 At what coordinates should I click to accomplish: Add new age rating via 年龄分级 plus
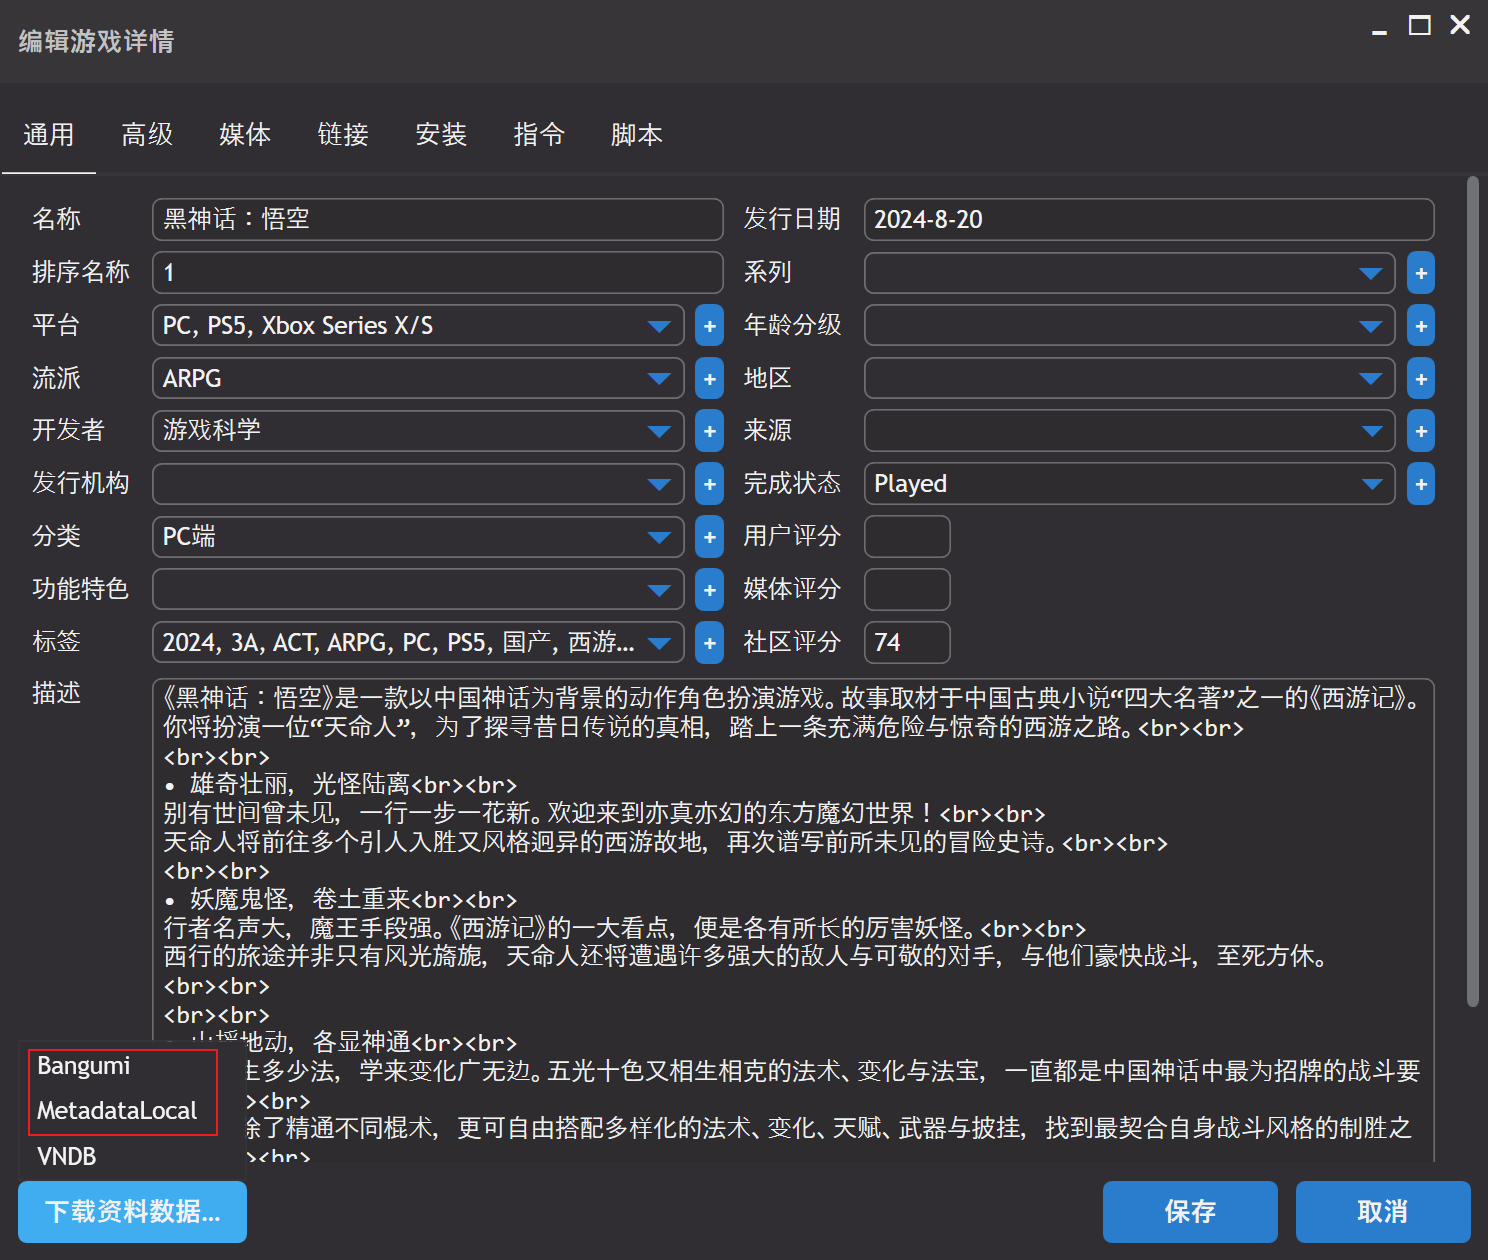pyautogui.click(x=1421, y=326)
